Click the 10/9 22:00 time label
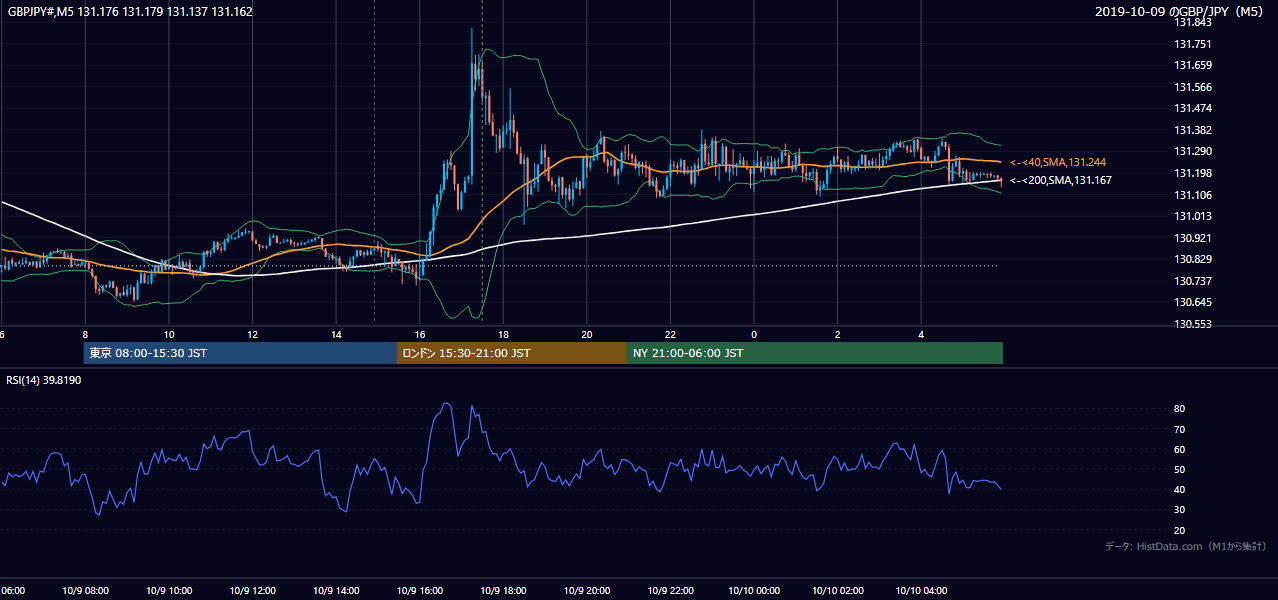Screen dimensions: 1278x600 point(670,590)
